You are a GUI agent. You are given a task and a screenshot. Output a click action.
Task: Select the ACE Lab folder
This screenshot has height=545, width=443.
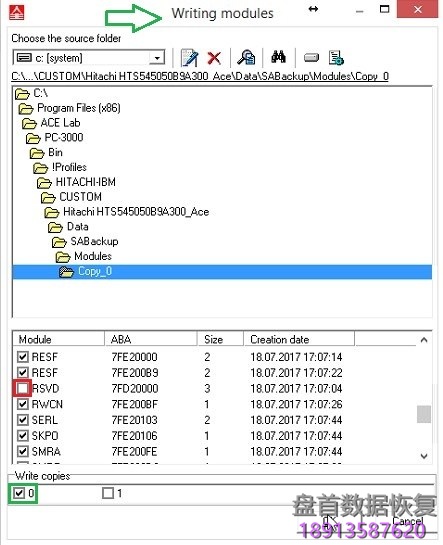click(x=51, y=123)
